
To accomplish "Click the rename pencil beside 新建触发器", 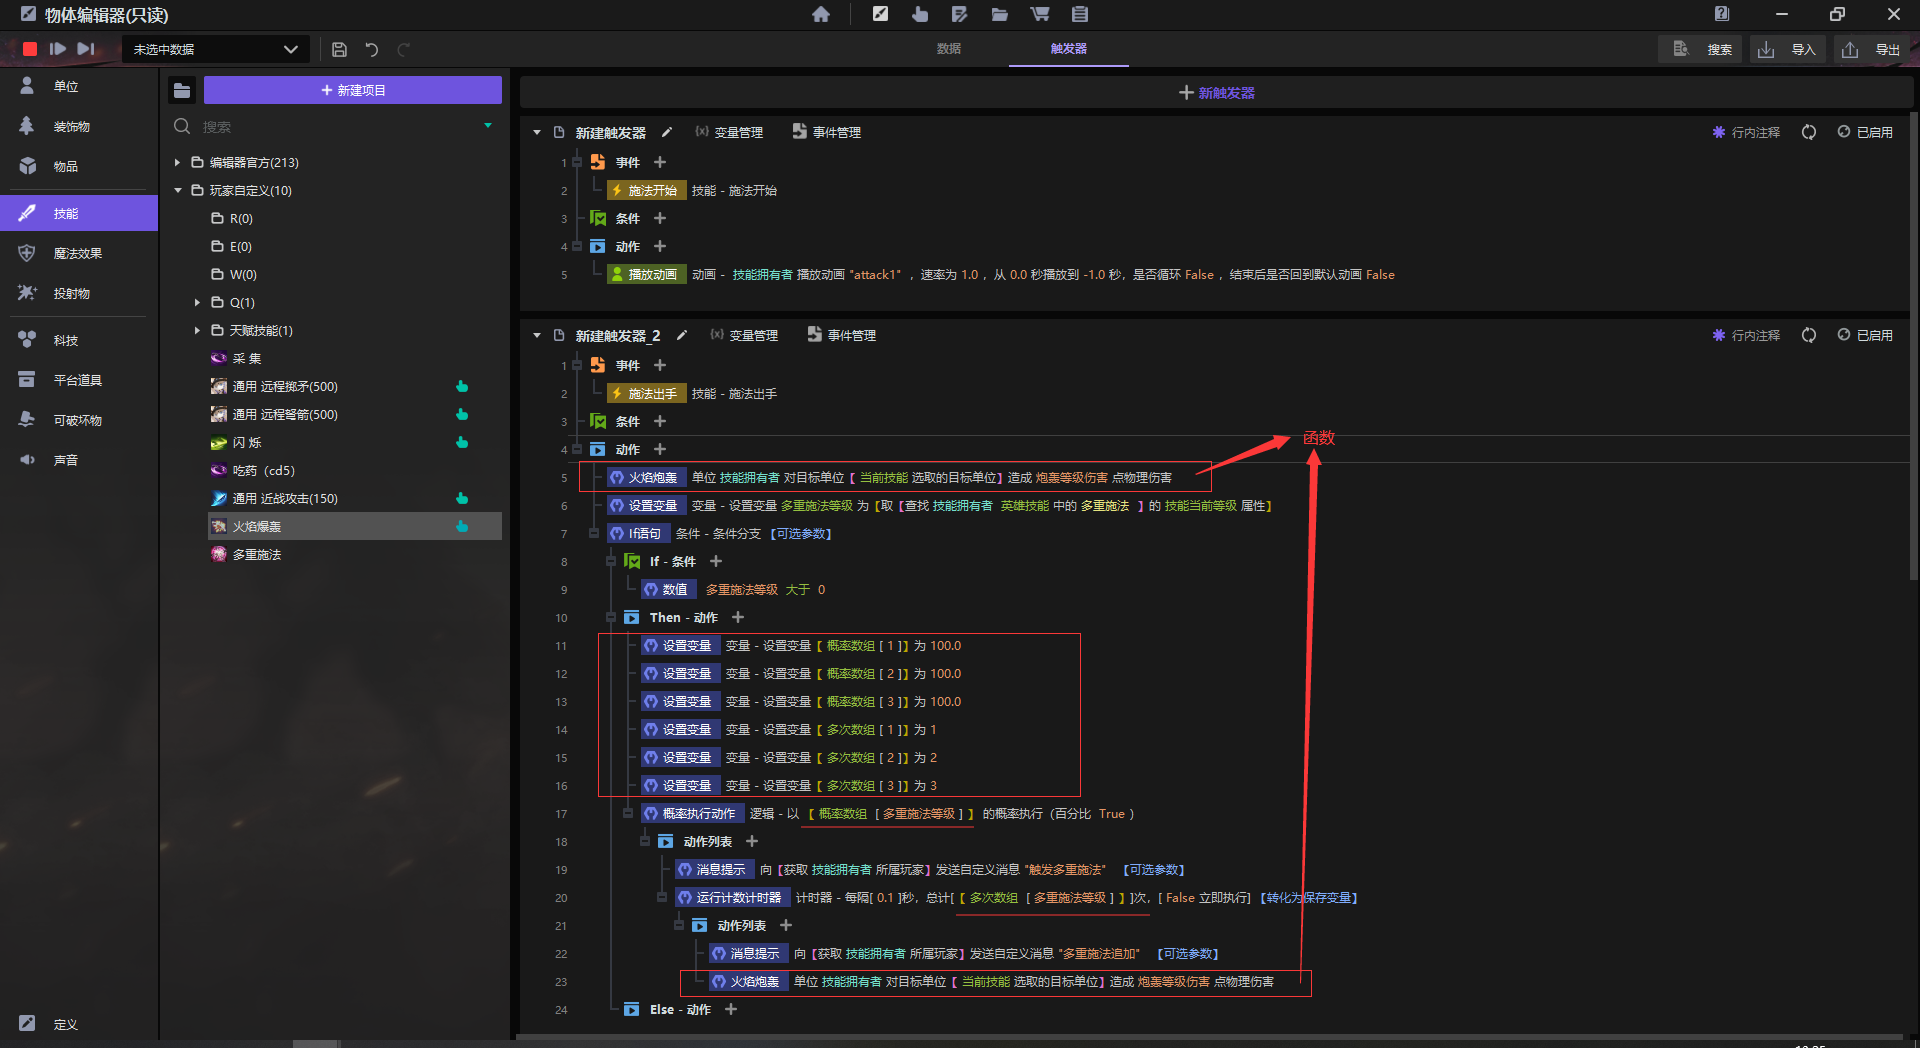I will pyautogui.click(x=667, y=132).
